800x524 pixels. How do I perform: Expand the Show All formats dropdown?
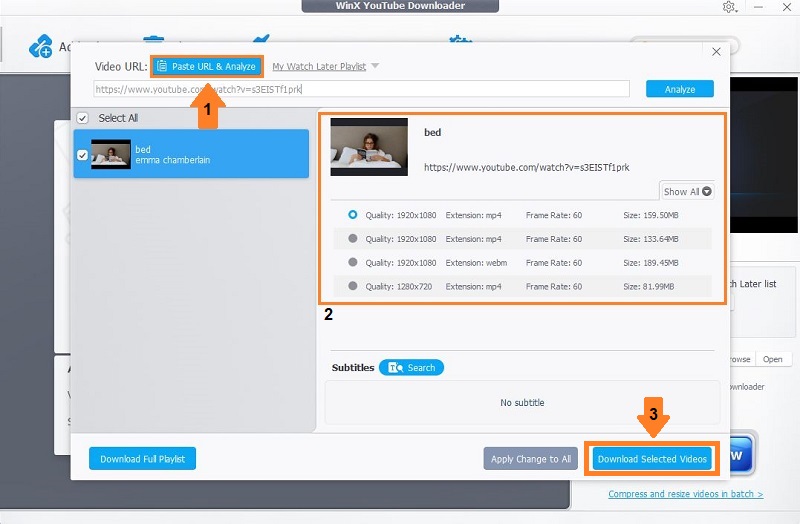click(688, 191)
